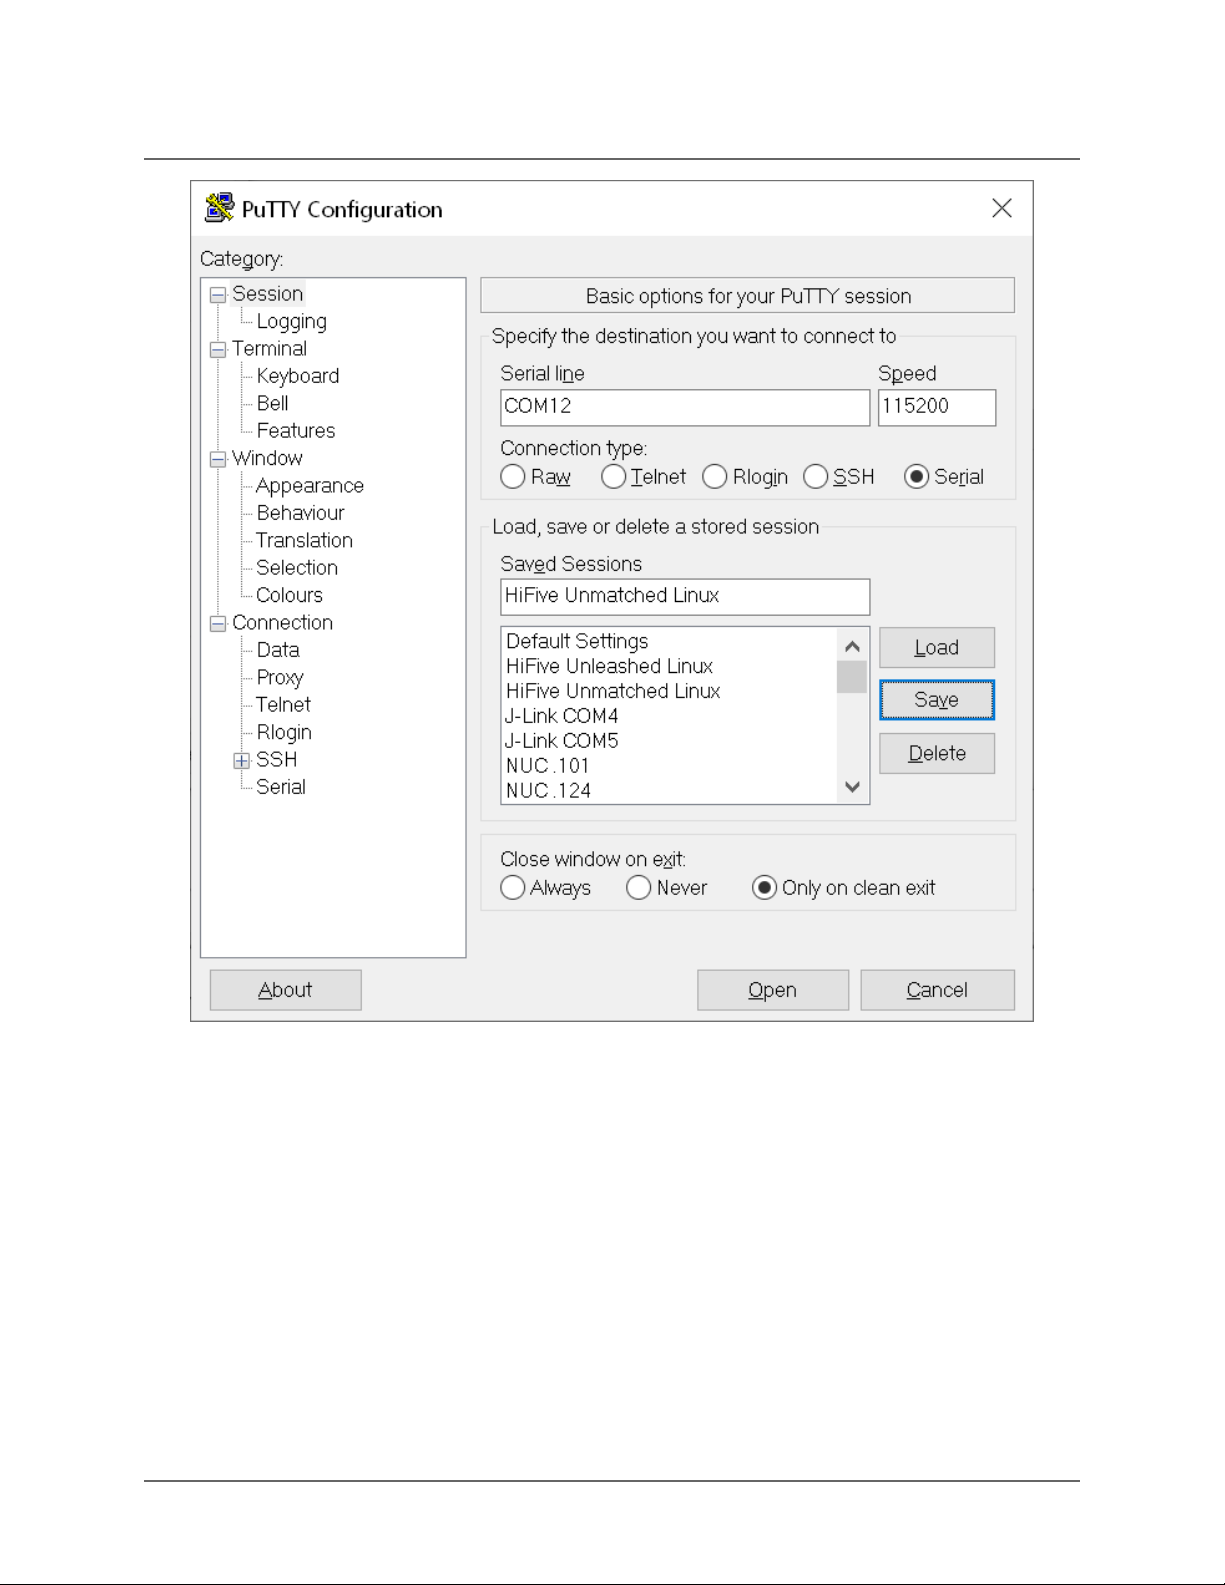Open the Connection category

pyautogui.click(x=282, y=623)
